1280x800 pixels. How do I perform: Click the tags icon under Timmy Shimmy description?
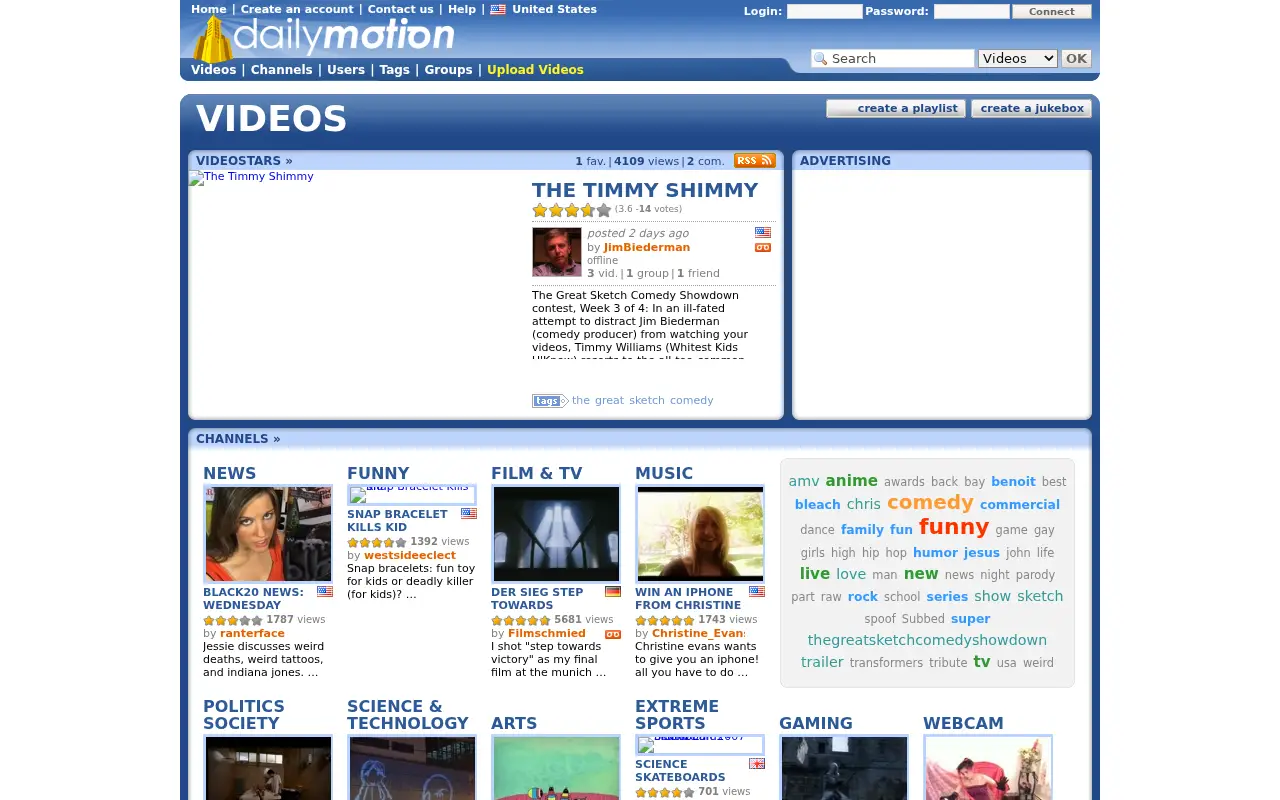549,401
